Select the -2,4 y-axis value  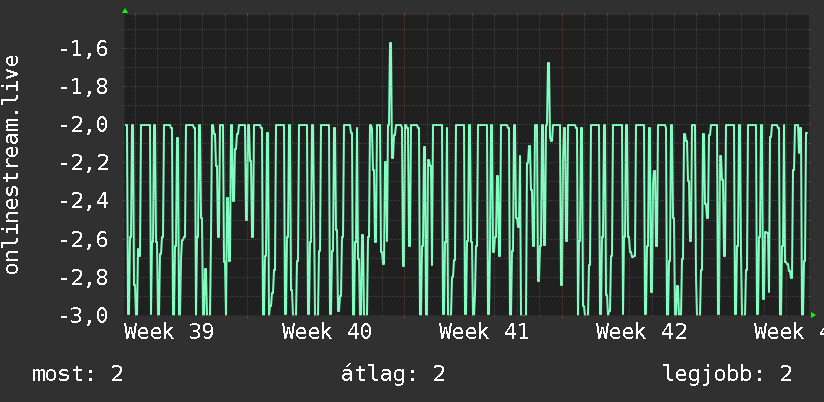pyautogui.click(x=84, y=201)
